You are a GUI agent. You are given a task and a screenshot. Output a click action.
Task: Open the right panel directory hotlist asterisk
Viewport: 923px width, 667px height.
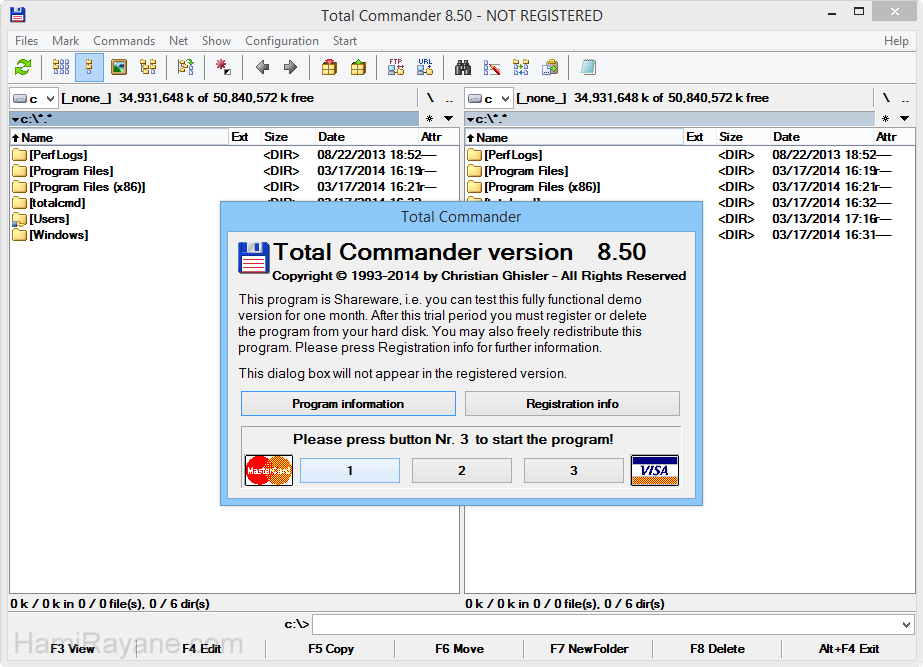pyautogui.click(x=885, y=119)
